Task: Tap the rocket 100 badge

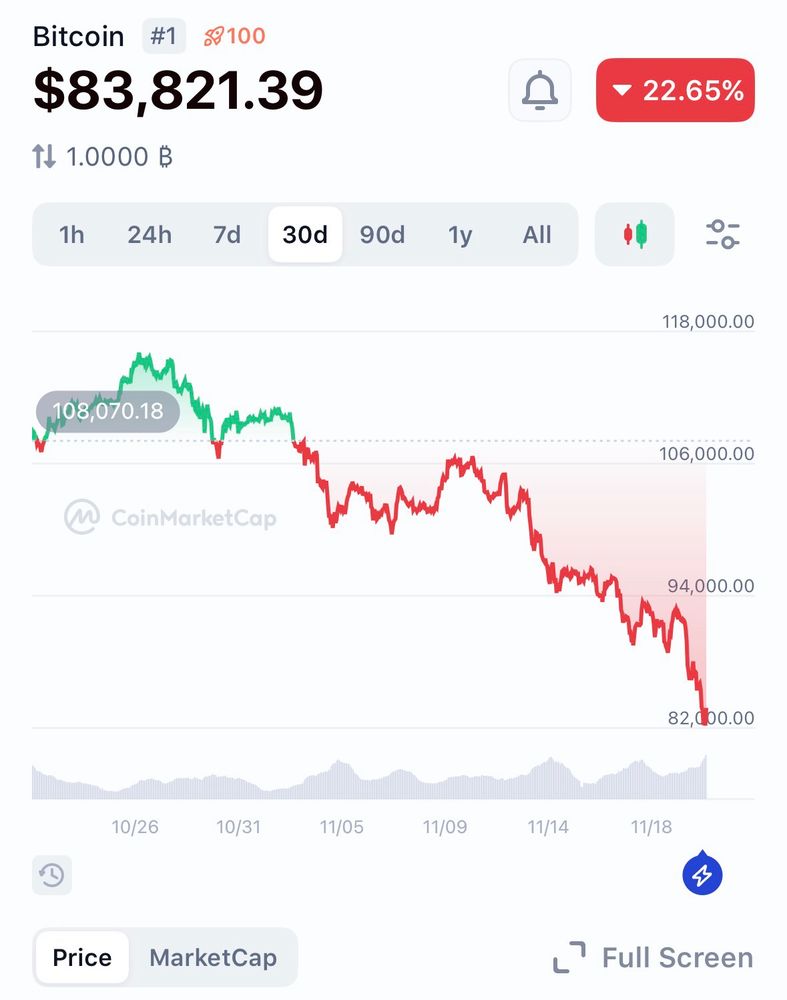Action: tap(235, 37)
